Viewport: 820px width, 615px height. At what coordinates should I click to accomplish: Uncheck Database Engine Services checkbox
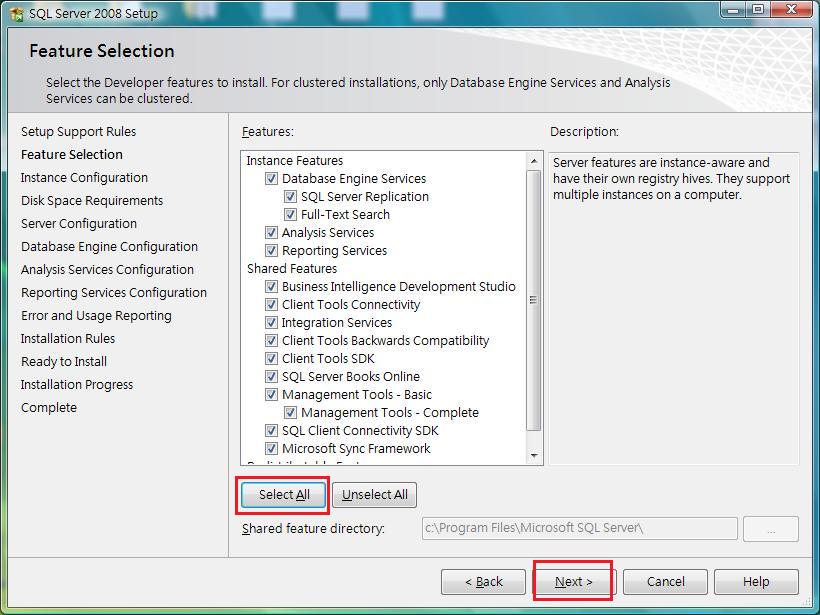click(271, 179)
